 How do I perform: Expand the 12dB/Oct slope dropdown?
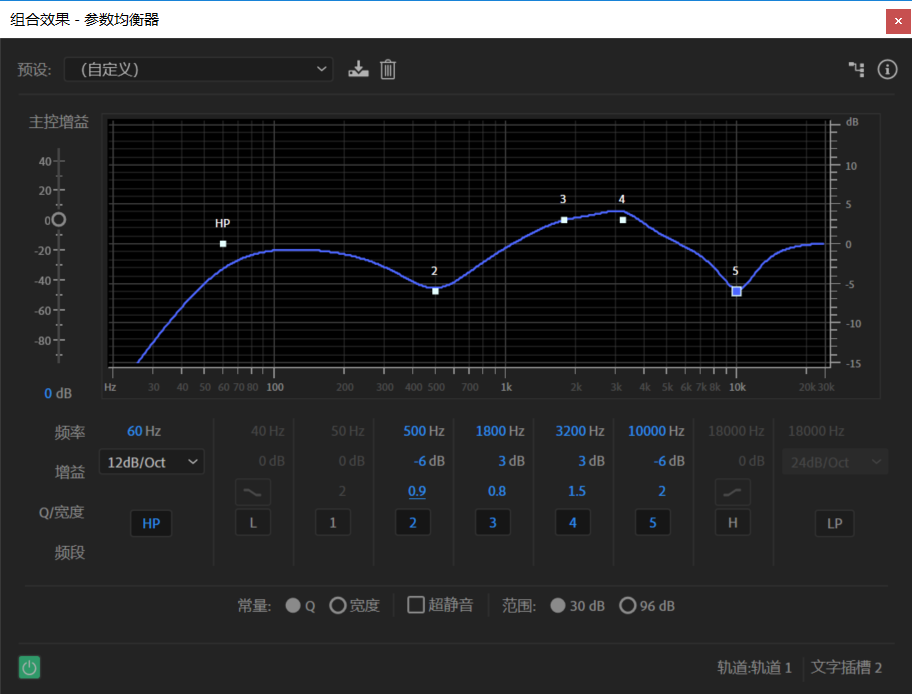(x=151, y=462)
